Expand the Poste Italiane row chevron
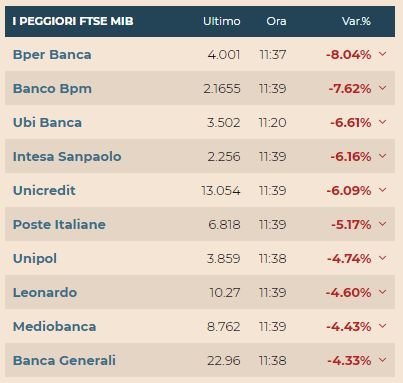The width and height of the screenshot is (403, 383). 383,224
